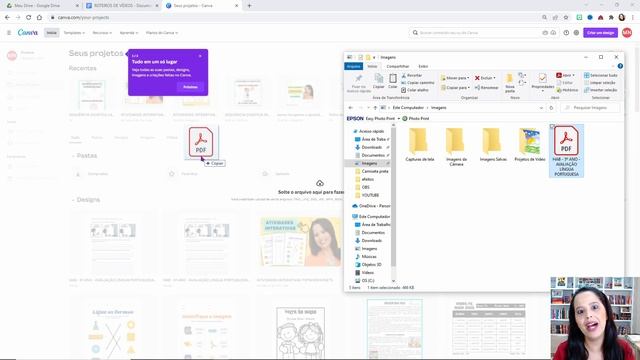Click Inverter seleção in Explorer ribbon
Image resolution: width=640 pixels, height=360 pixels.
600,90
